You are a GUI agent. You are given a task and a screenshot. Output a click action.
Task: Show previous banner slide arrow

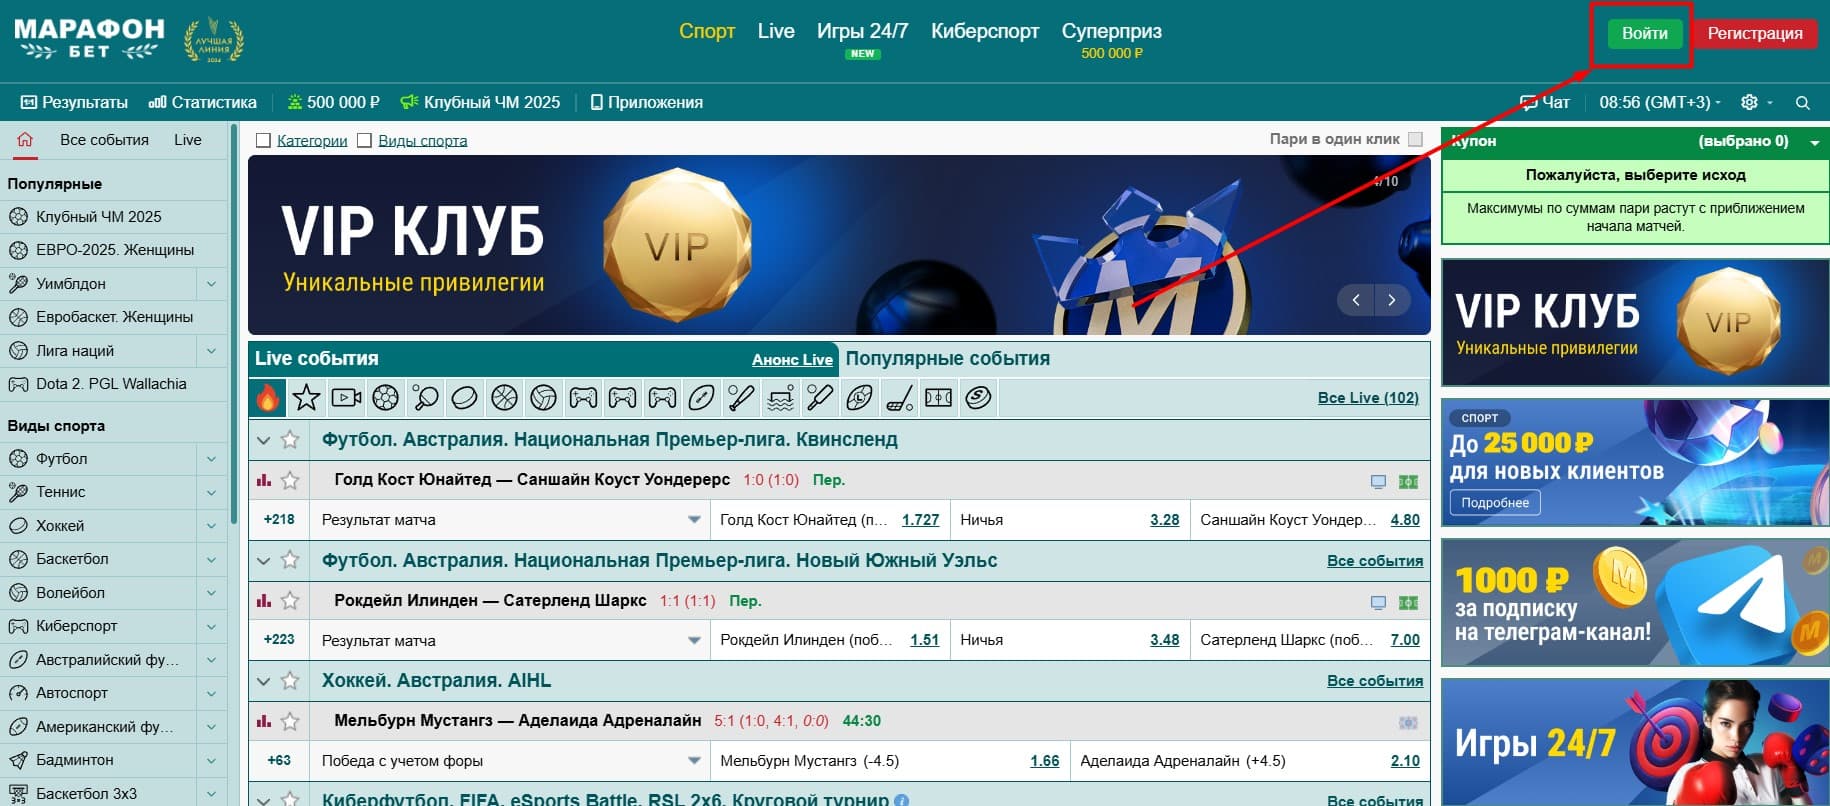pyautogui.click(x=1356, y=300)
